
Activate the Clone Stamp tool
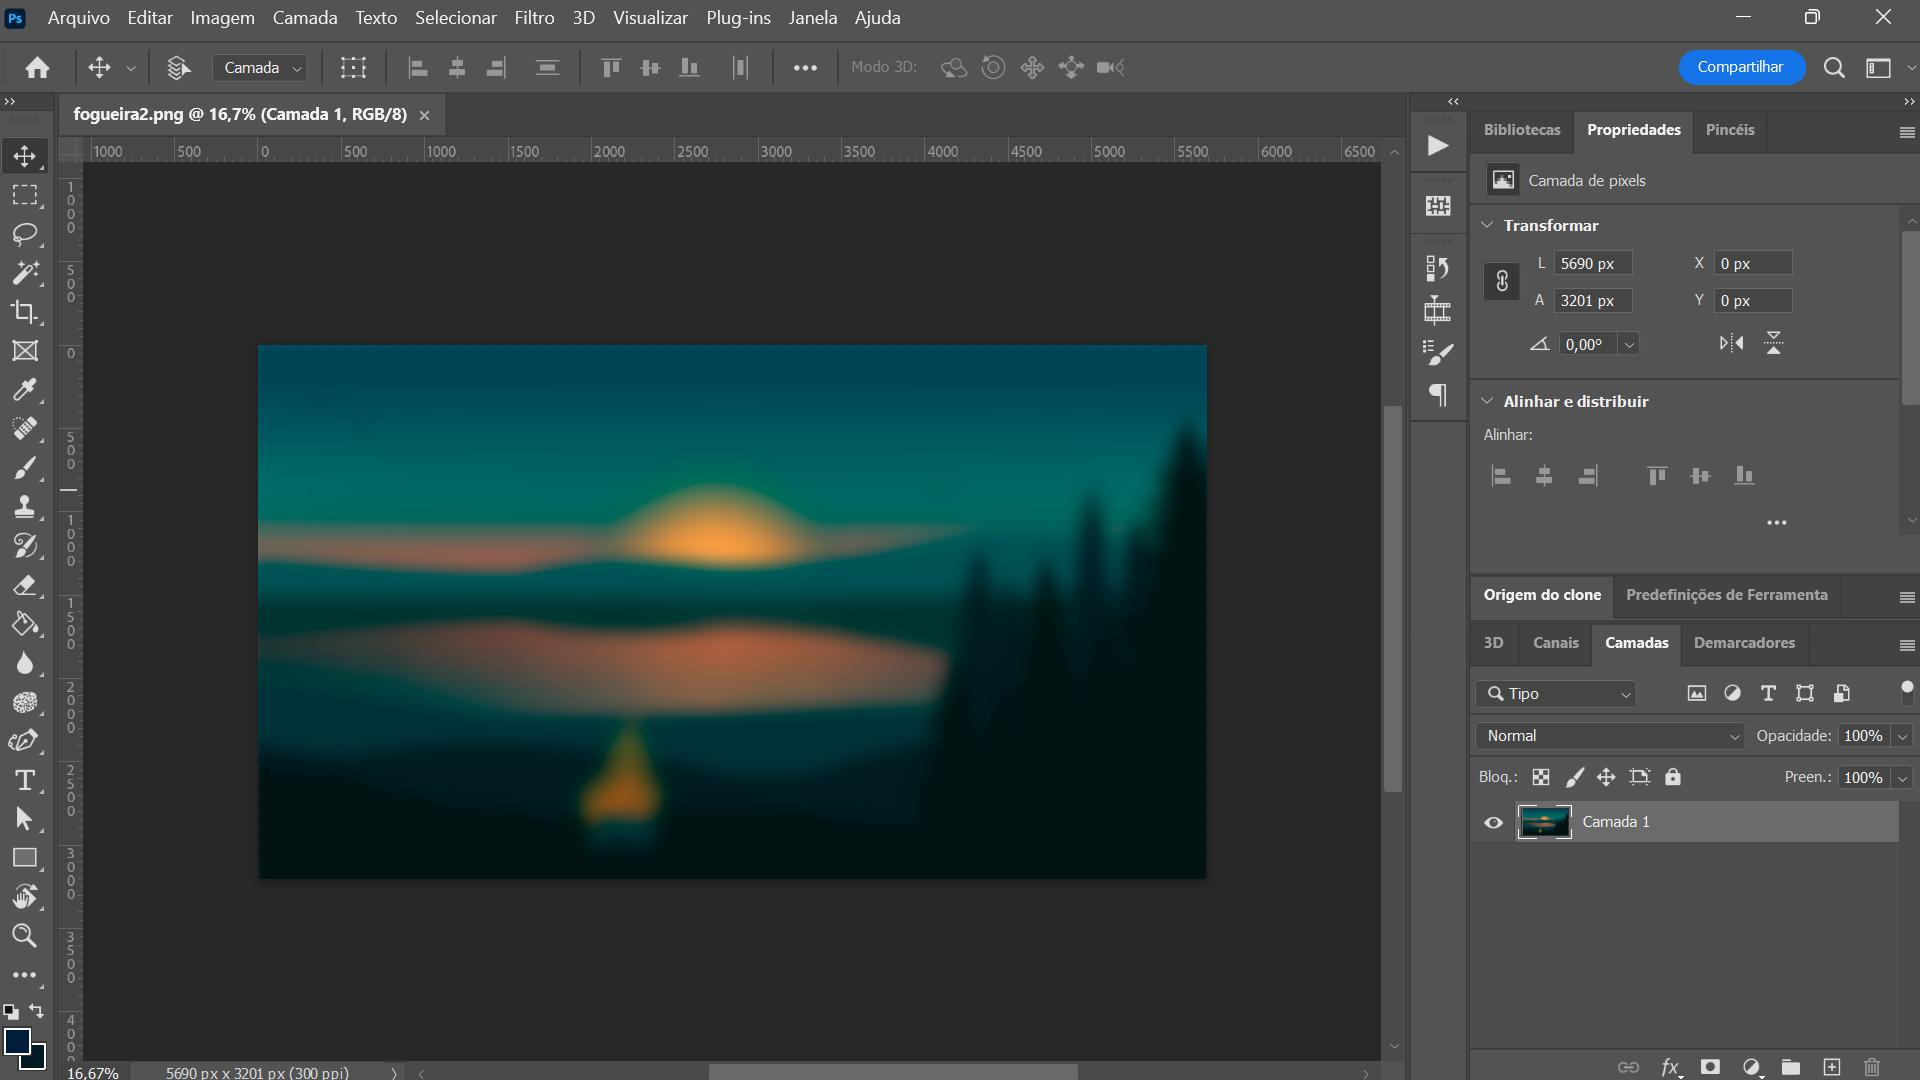25,507
